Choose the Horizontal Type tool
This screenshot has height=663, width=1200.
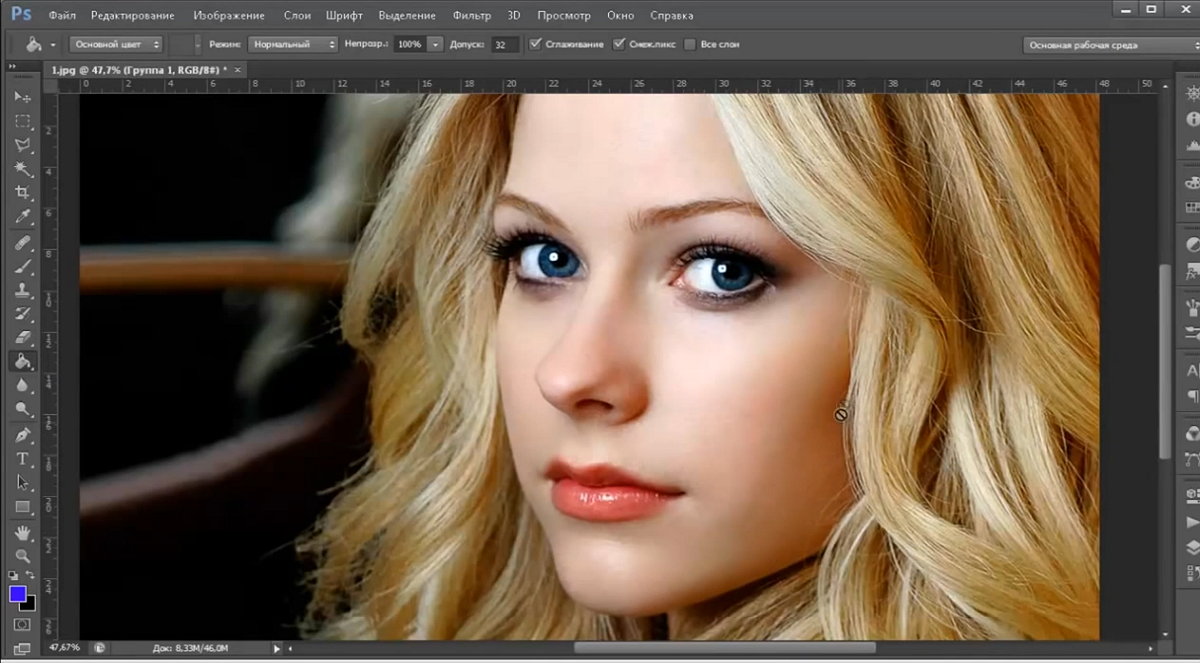click(22, 458)
